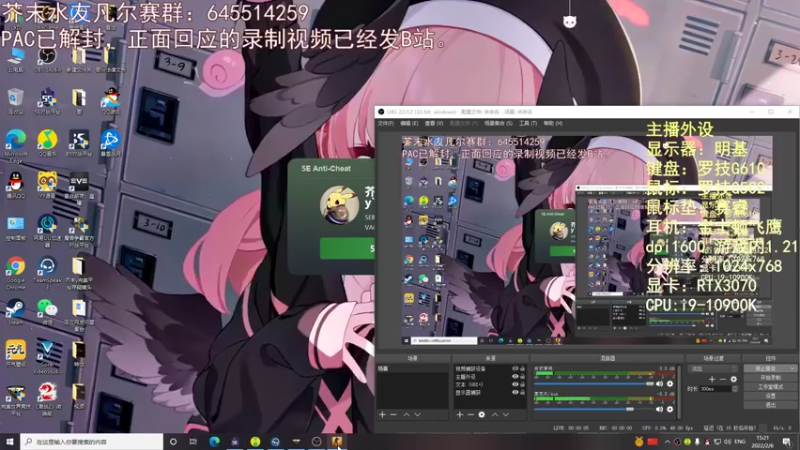Image resolution: width=800 pixels, height=450 pixels.
Task: Open EVE desktop shortcut
Action: pyautogui.click(x=79, y=188)
